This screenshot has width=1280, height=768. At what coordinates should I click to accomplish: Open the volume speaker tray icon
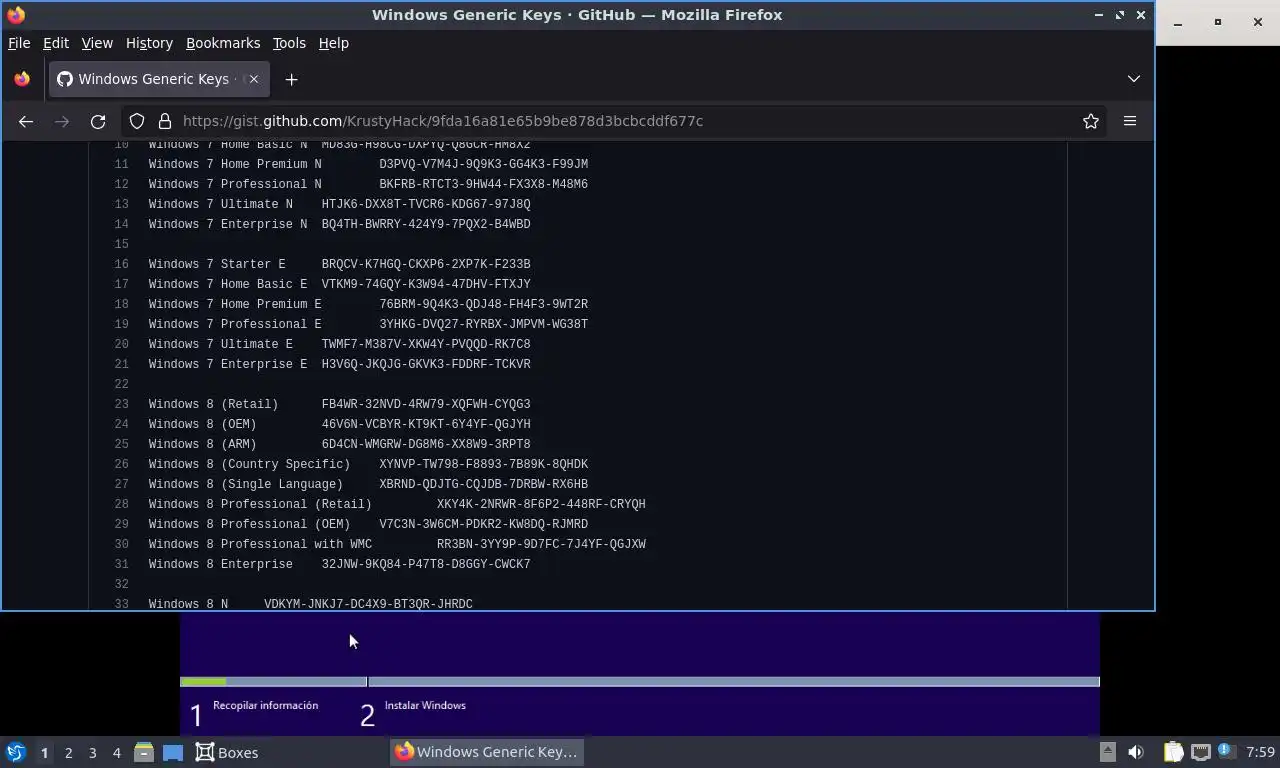(x=1136, y=752)
